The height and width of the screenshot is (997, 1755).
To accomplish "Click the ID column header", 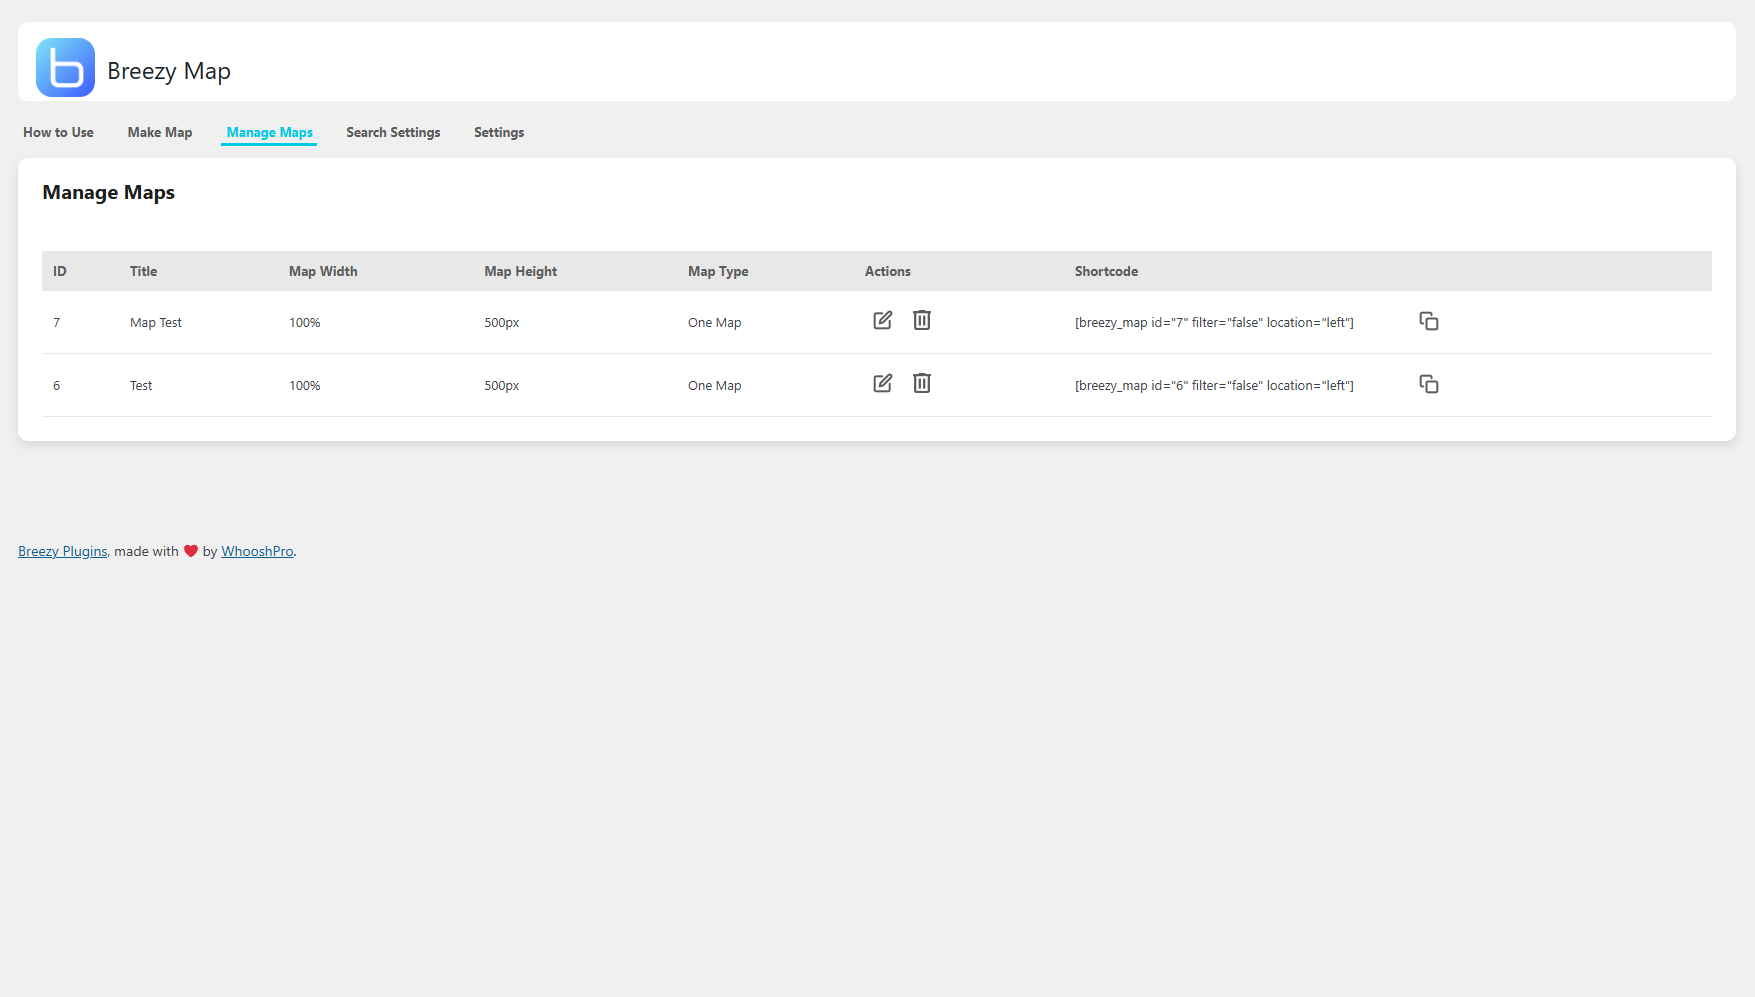I will tap(60, 271).
